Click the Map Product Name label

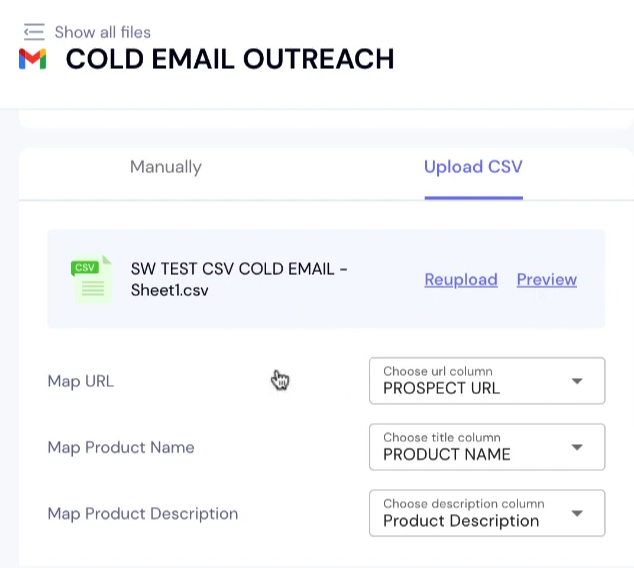[x=121, y=447]
